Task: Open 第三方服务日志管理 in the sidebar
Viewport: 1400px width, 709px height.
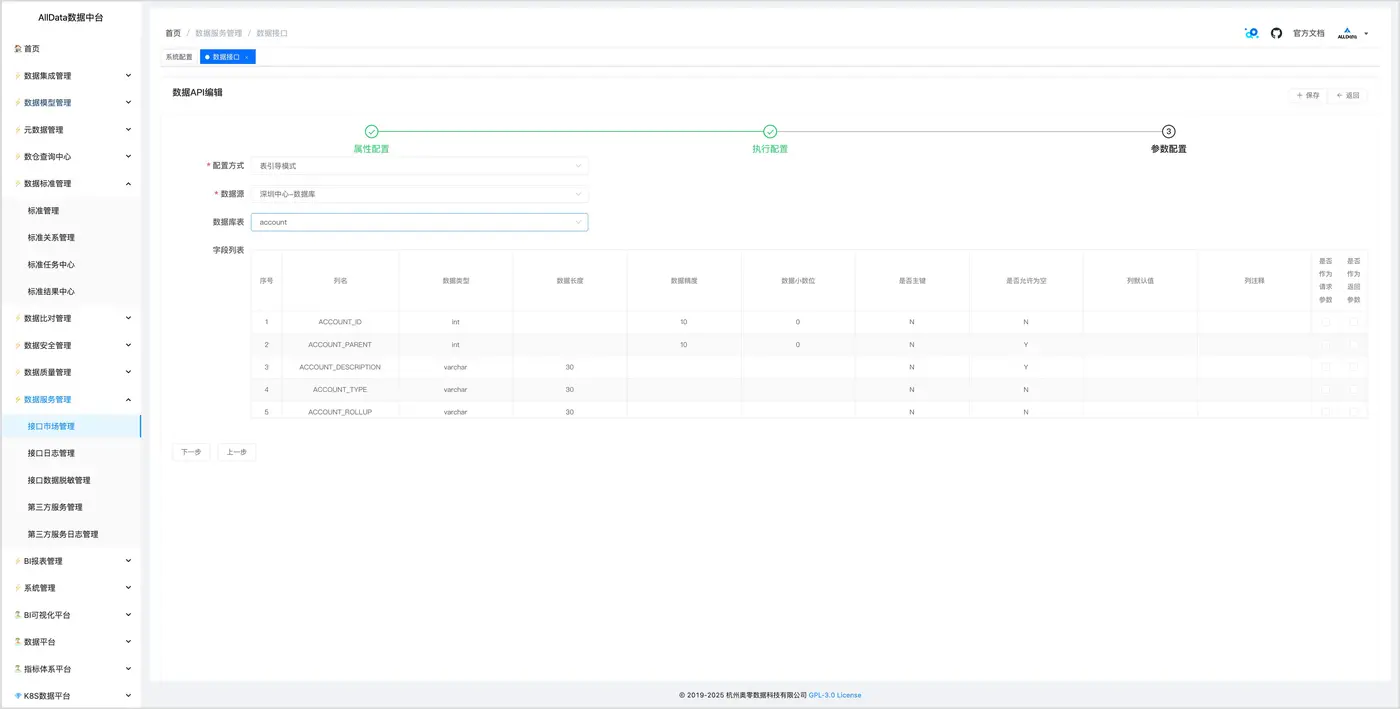Action: (x=63, y=534)
